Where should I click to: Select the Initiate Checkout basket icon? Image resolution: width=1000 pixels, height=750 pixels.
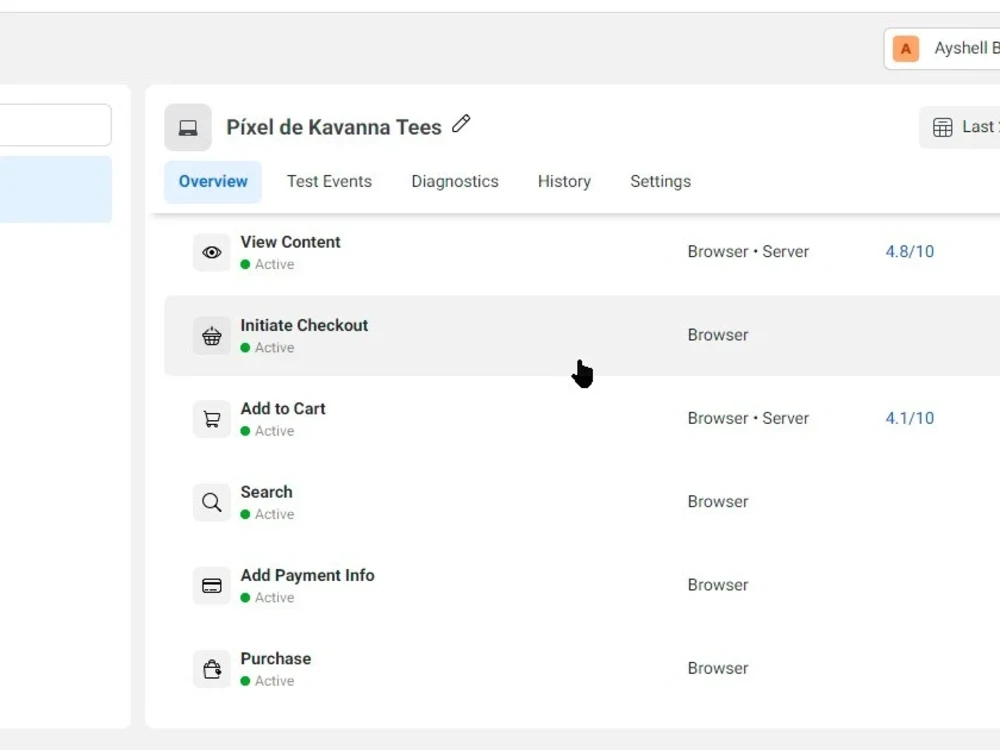tap(211, 336)
